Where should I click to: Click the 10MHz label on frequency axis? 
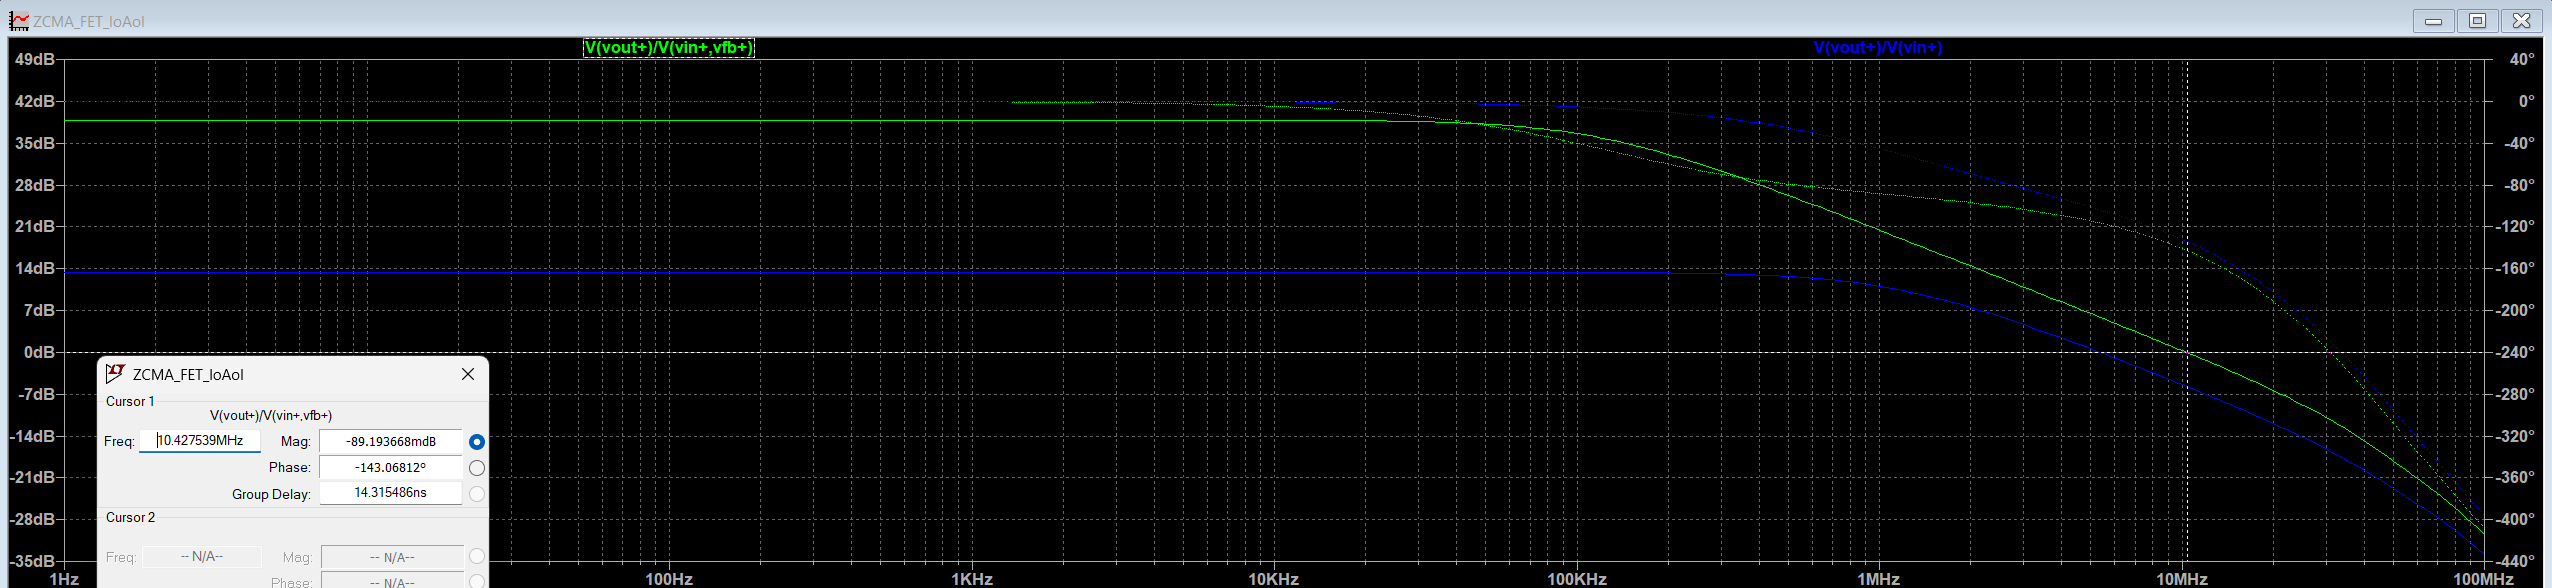(2181, 579)
